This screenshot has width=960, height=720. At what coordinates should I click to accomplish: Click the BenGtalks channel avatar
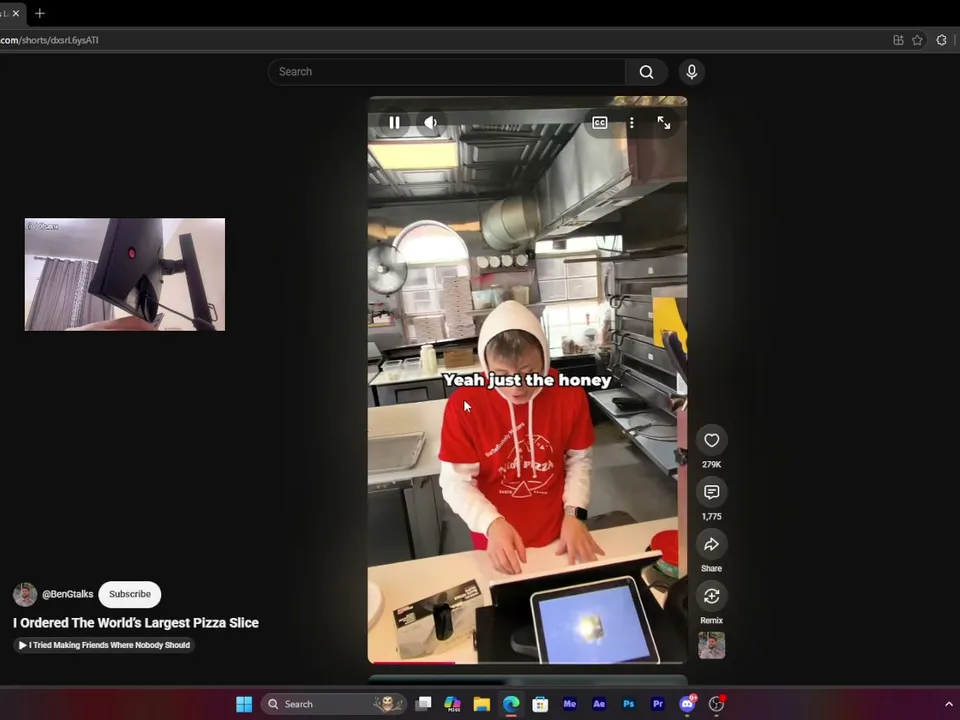[25, 594]
